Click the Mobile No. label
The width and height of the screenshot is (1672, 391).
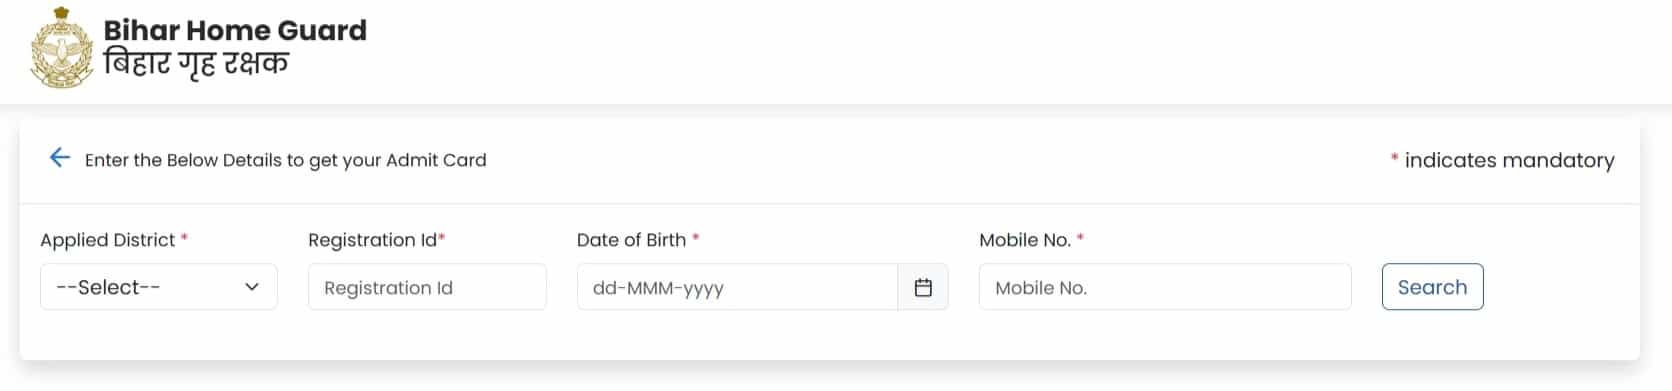pyautogui.click(x=1025, y=240)
